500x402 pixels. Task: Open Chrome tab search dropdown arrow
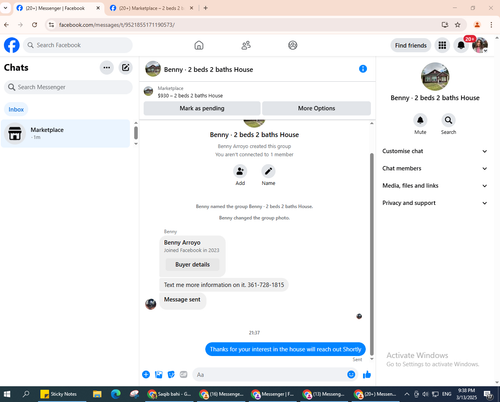click(x=5, y=8)
